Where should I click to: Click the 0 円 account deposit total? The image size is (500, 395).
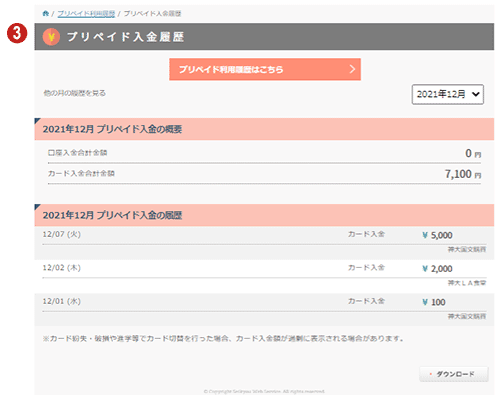click(473, 153)
